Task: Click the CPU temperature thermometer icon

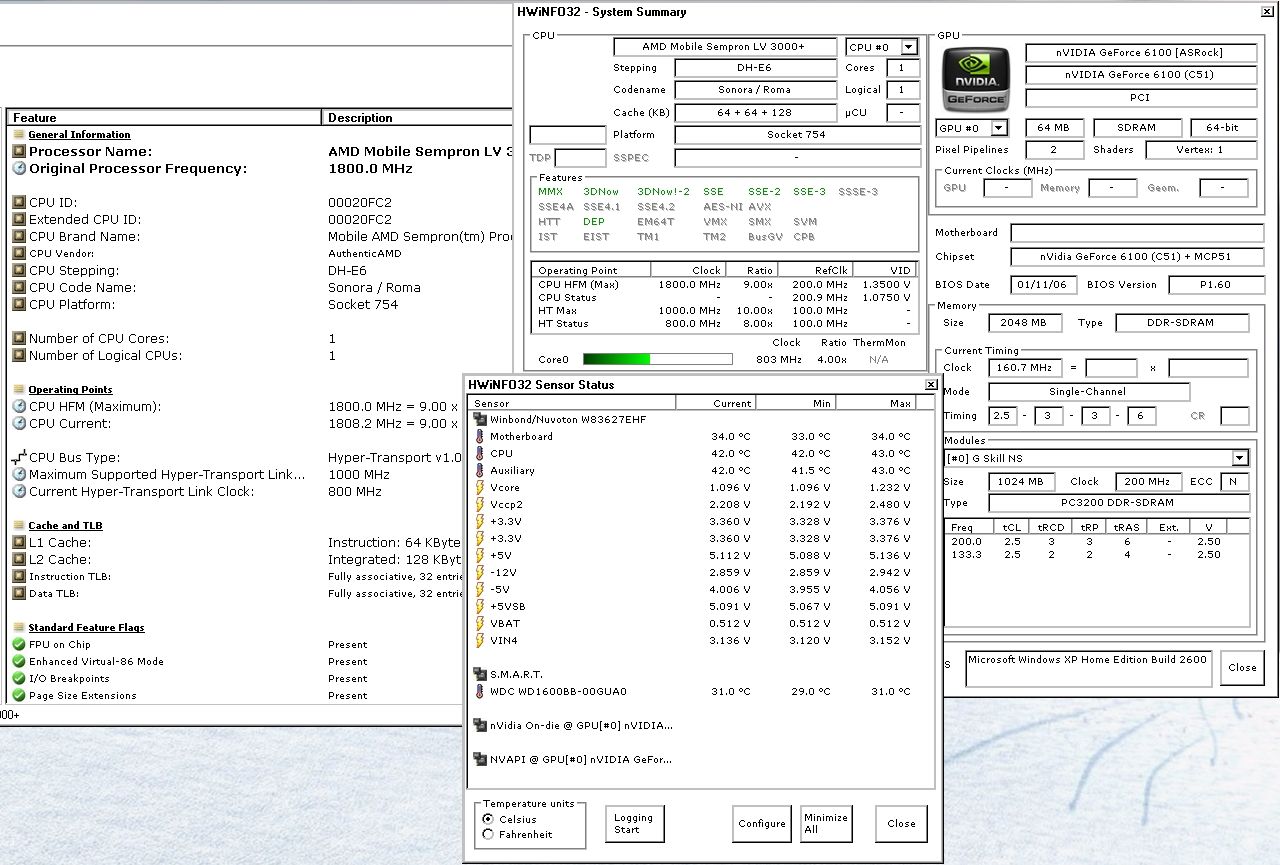Action: pos(480,454)
